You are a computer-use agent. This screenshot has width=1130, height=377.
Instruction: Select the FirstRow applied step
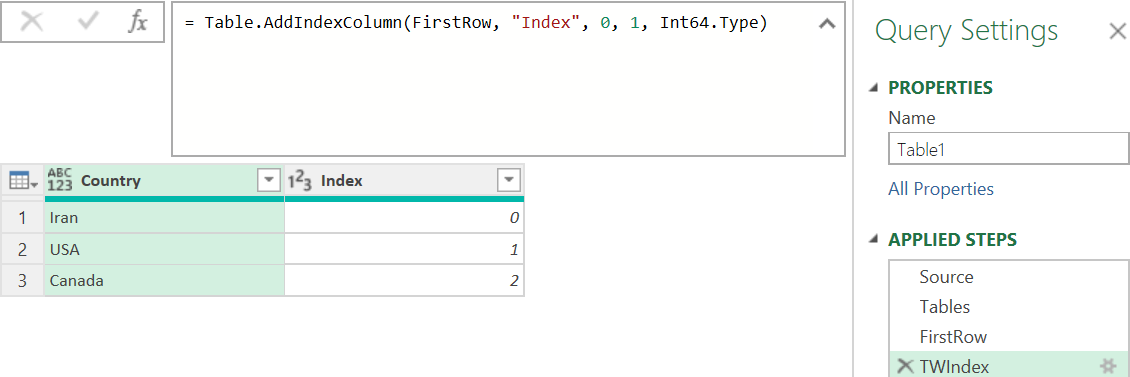[1009, 337]
